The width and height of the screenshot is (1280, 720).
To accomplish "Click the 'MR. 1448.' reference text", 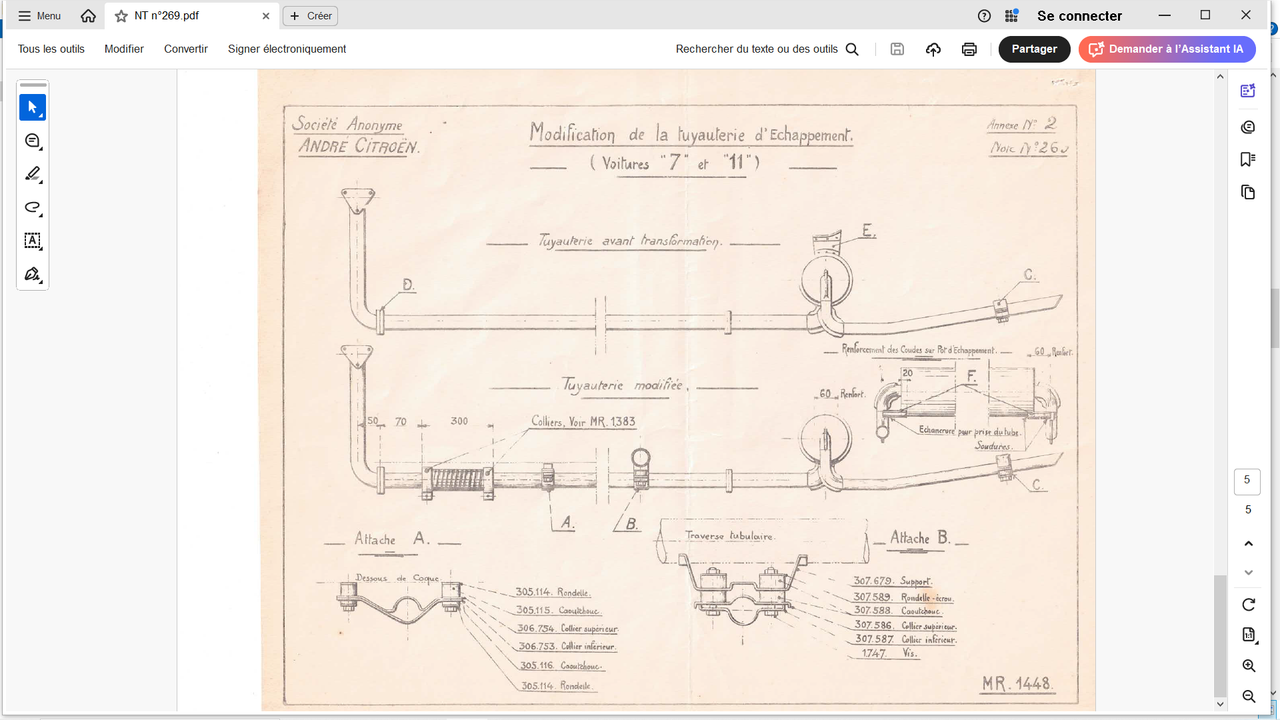I will [x=1016, y=684].
